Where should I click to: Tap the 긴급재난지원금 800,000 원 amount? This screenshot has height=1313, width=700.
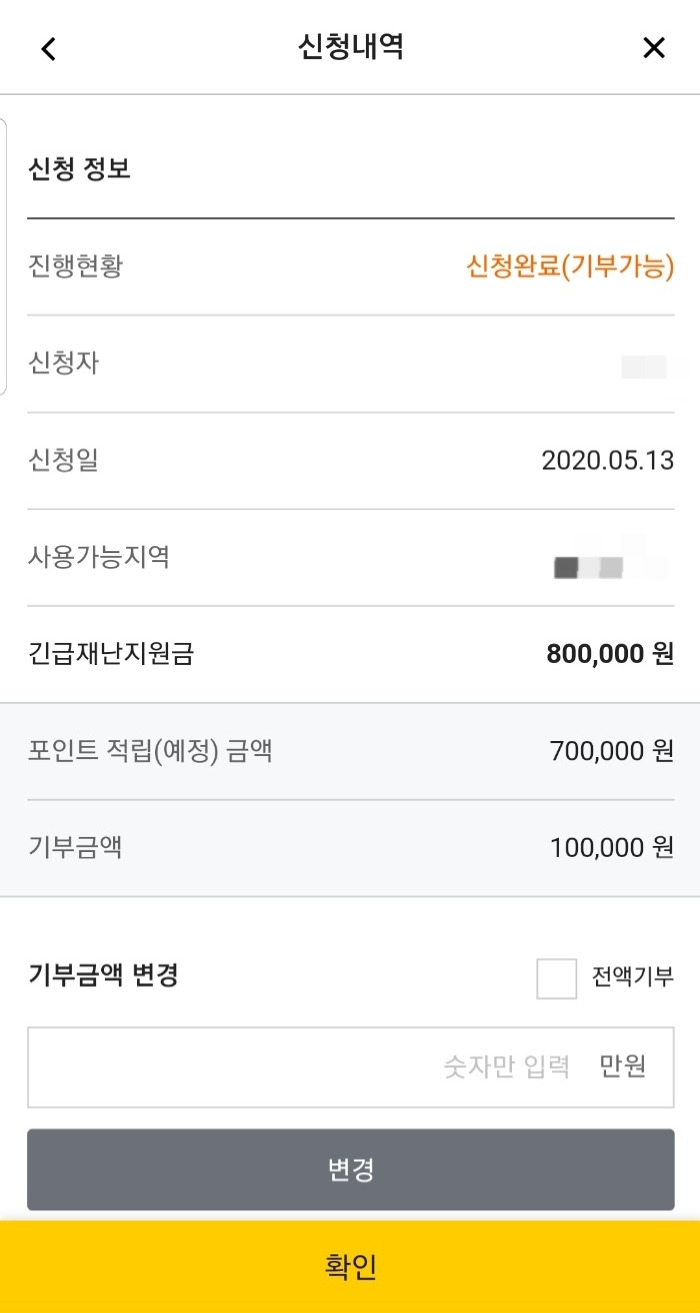tap(610, 654)
